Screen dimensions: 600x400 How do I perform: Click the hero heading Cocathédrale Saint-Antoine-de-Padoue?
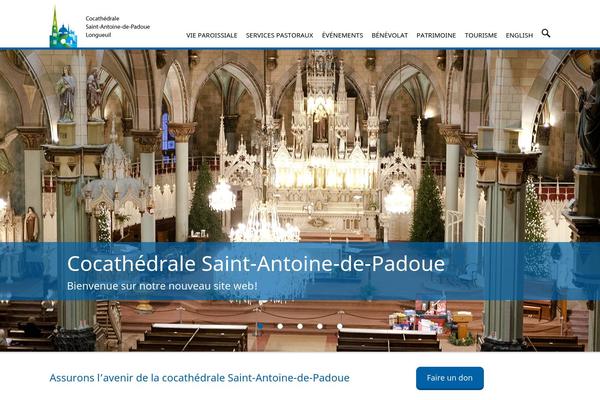pyautogui.click(x=256, y=264)
